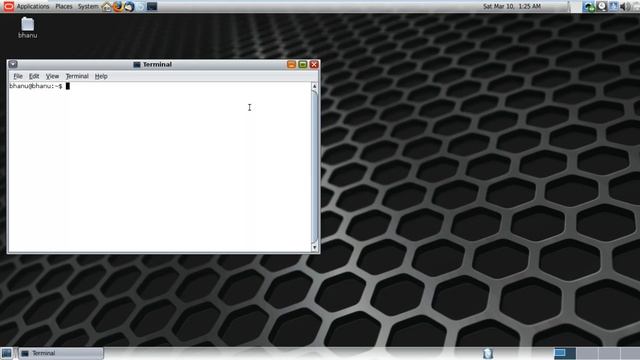Viewport: 640px width, 360px height.
Task: Click the blue notification tray icon
Action: [613, 7]
